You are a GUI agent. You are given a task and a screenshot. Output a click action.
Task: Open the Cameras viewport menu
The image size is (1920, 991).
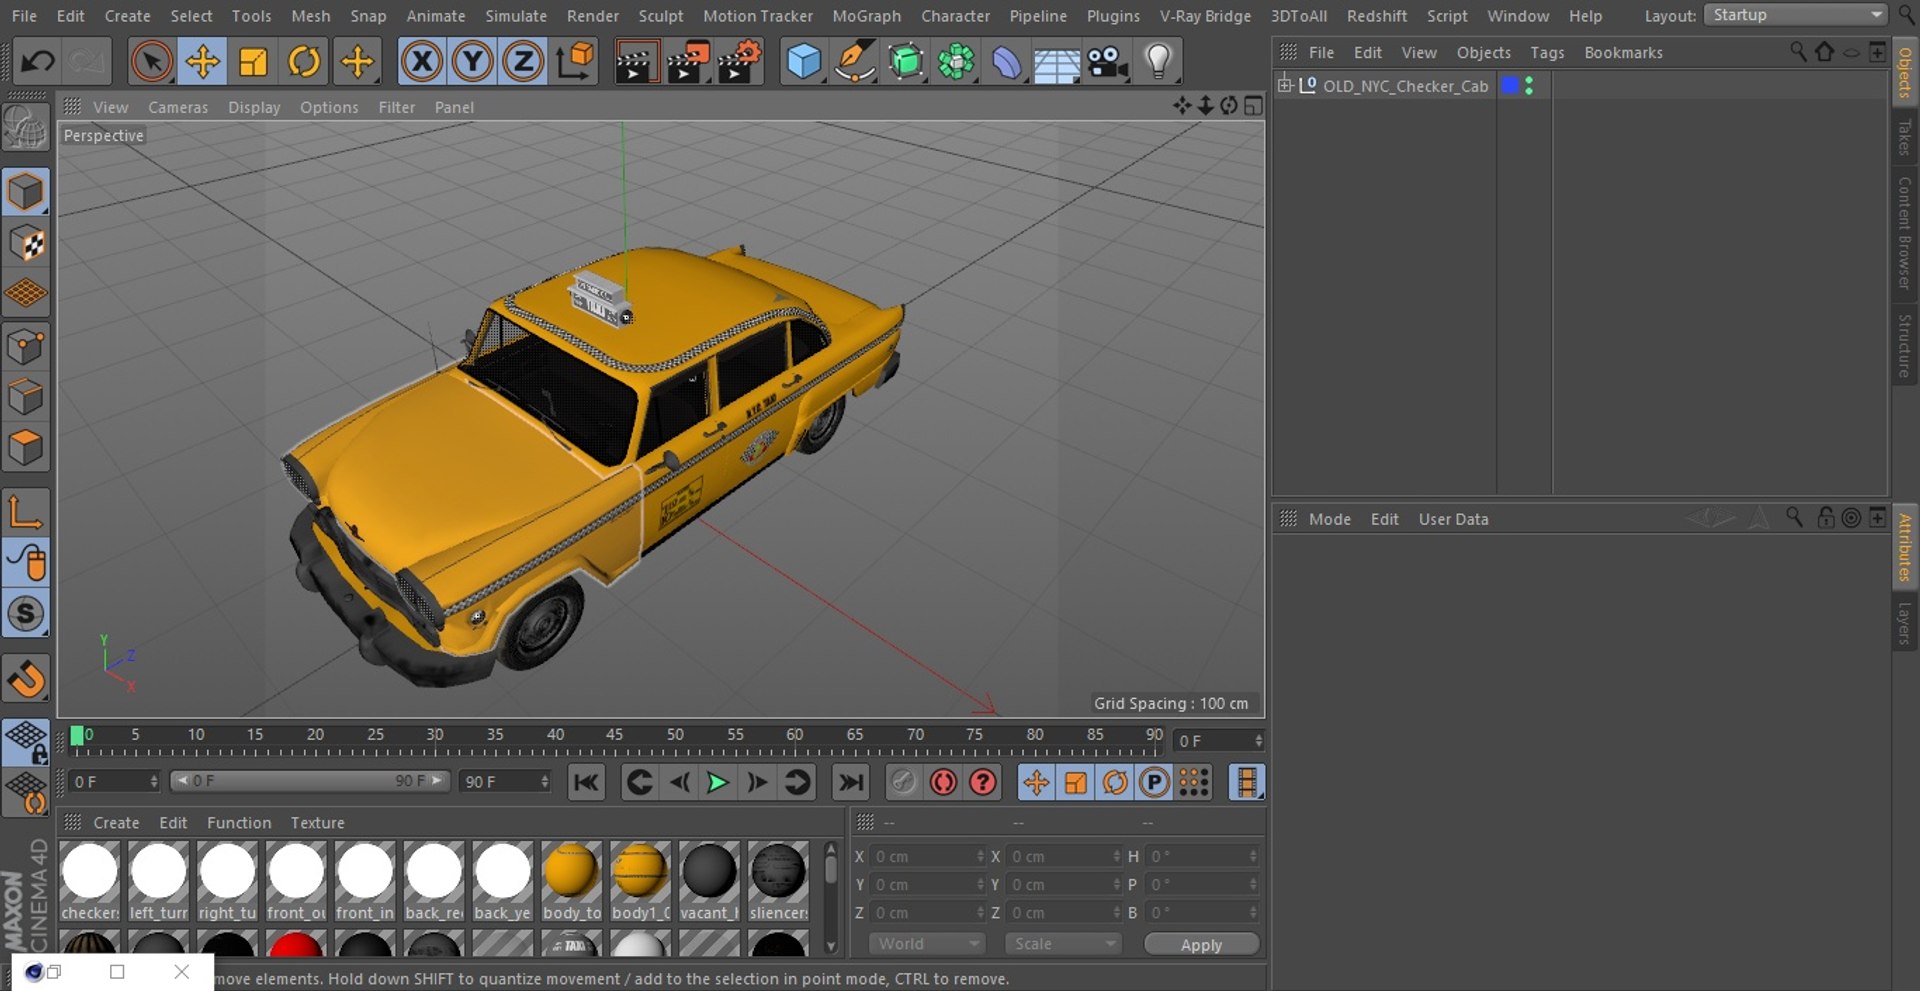pyautogui.click(x=178, y=107)
